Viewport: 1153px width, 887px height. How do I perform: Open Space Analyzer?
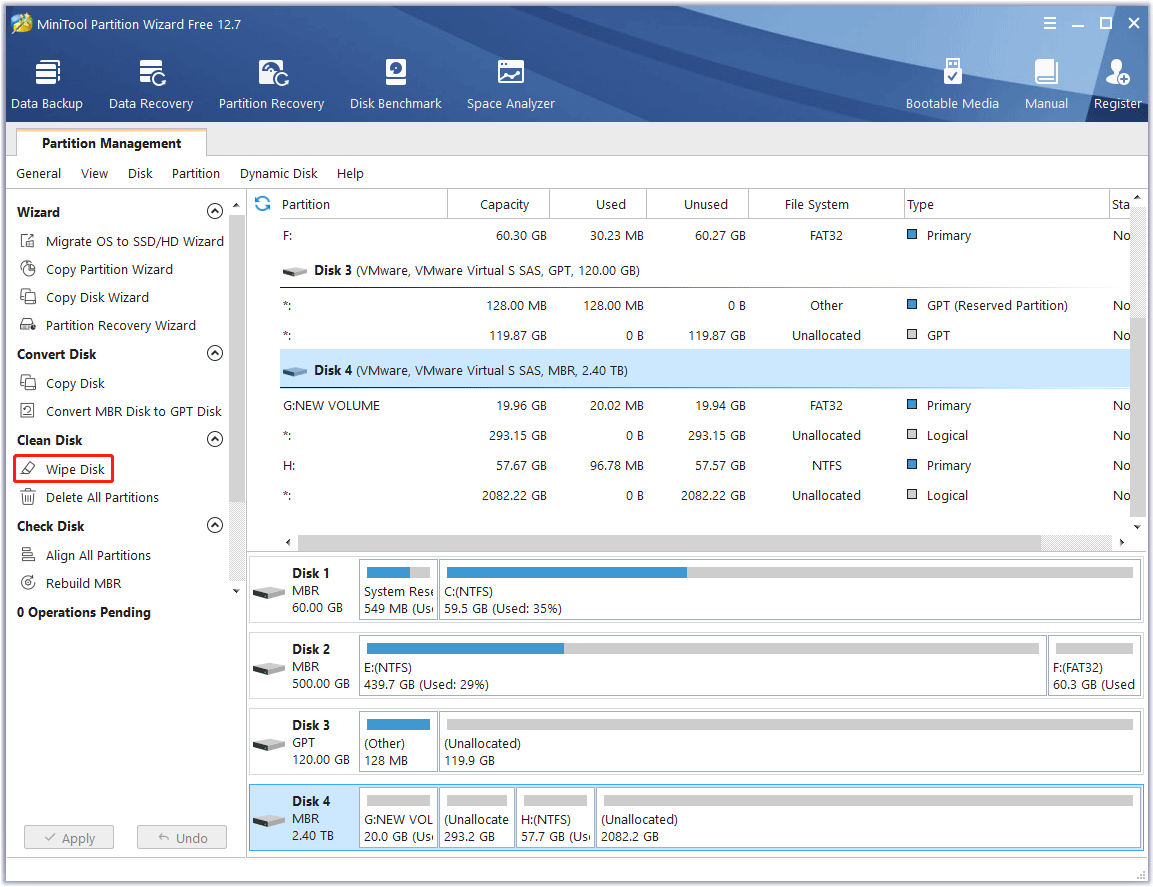(x=510, y=85)
